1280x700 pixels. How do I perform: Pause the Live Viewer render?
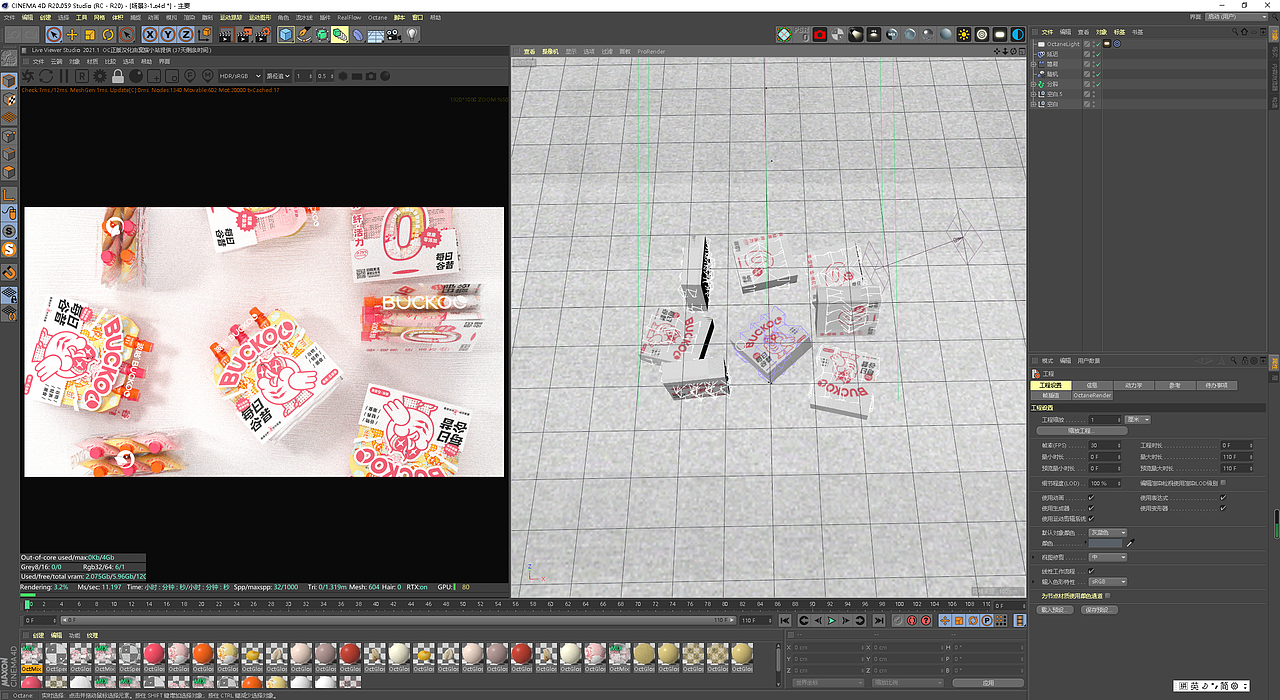64,76
